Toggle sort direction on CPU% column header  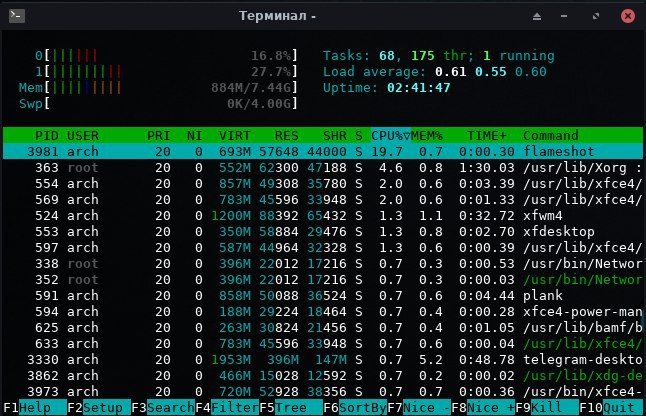pyautogui.click(x=391, y=136)
